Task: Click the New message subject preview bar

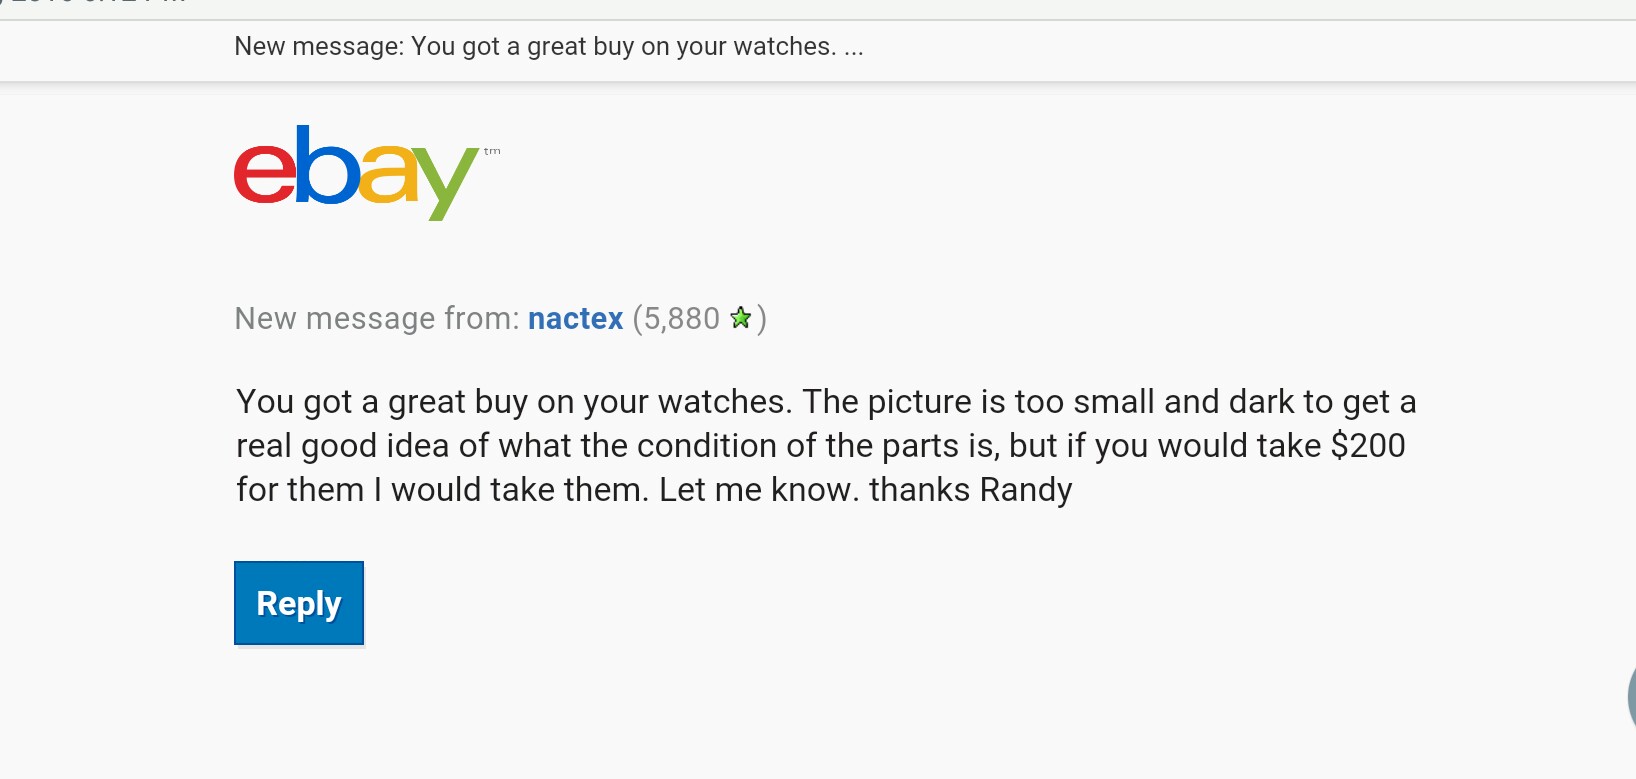Action: pyautogui.click(x=548, y=47)
